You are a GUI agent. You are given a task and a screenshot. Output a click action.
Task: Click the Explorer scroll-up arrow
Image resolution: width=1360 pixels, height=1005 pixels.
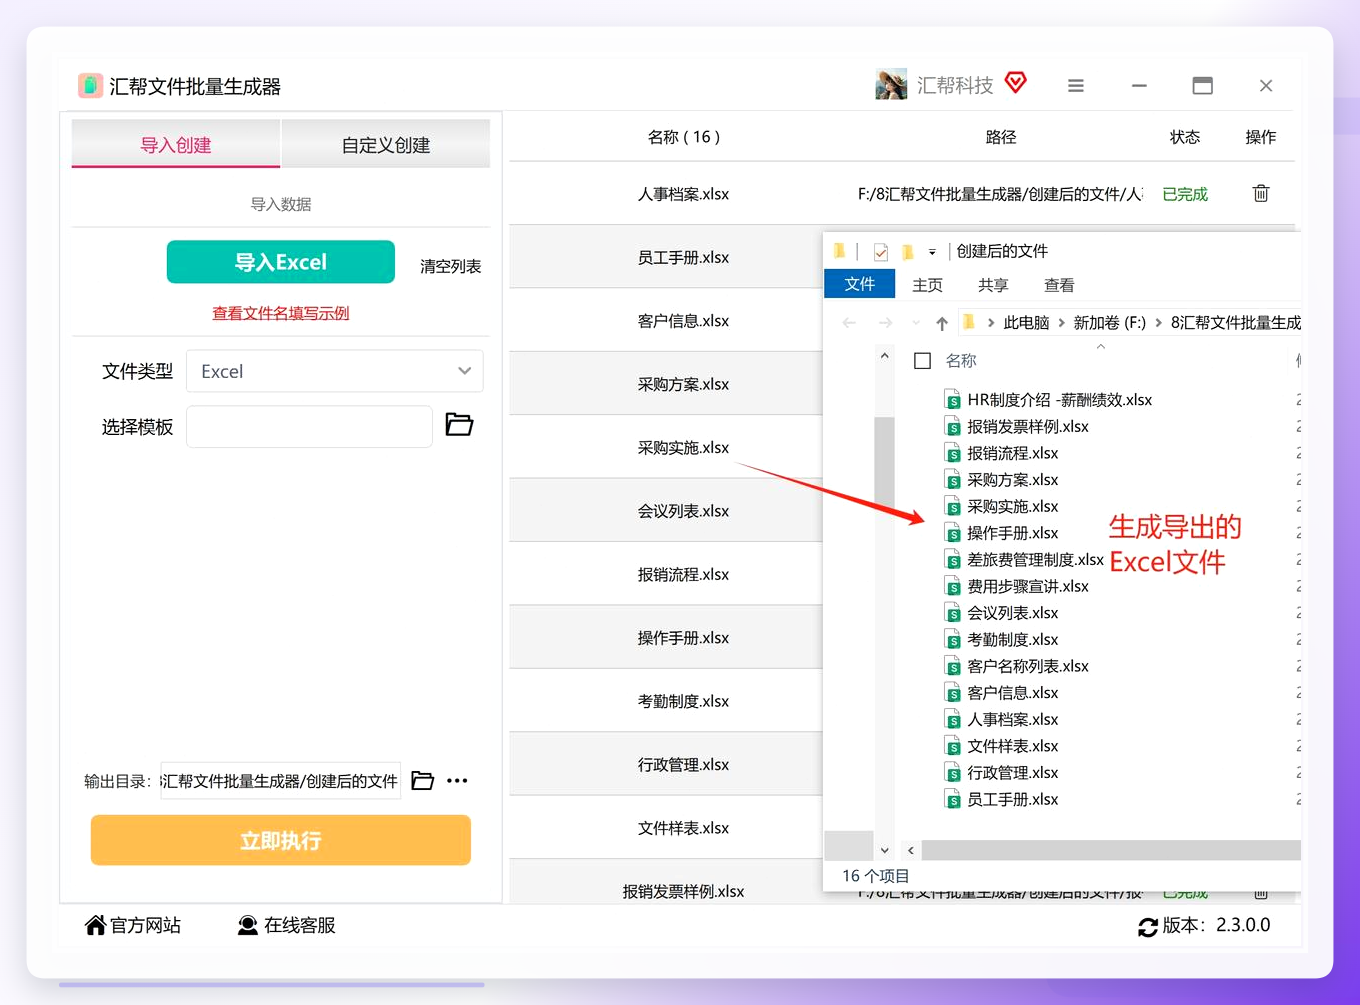pyautogui.click(x=885, y=356)
